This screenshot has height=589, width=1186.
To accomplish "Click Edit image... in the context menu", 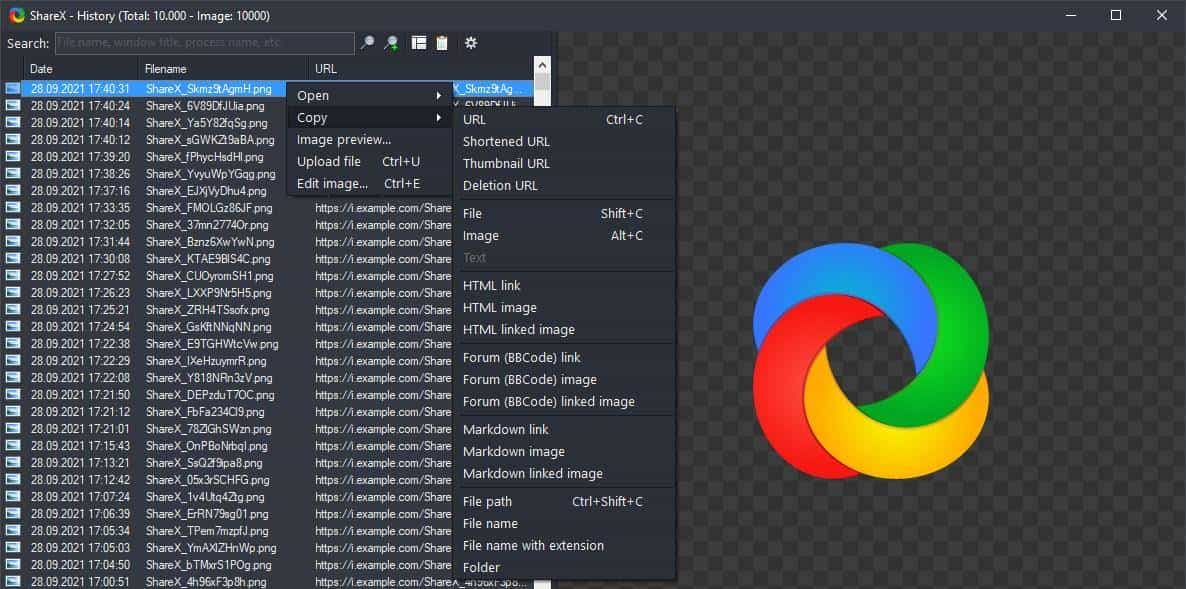I will (x=332, y=184).
